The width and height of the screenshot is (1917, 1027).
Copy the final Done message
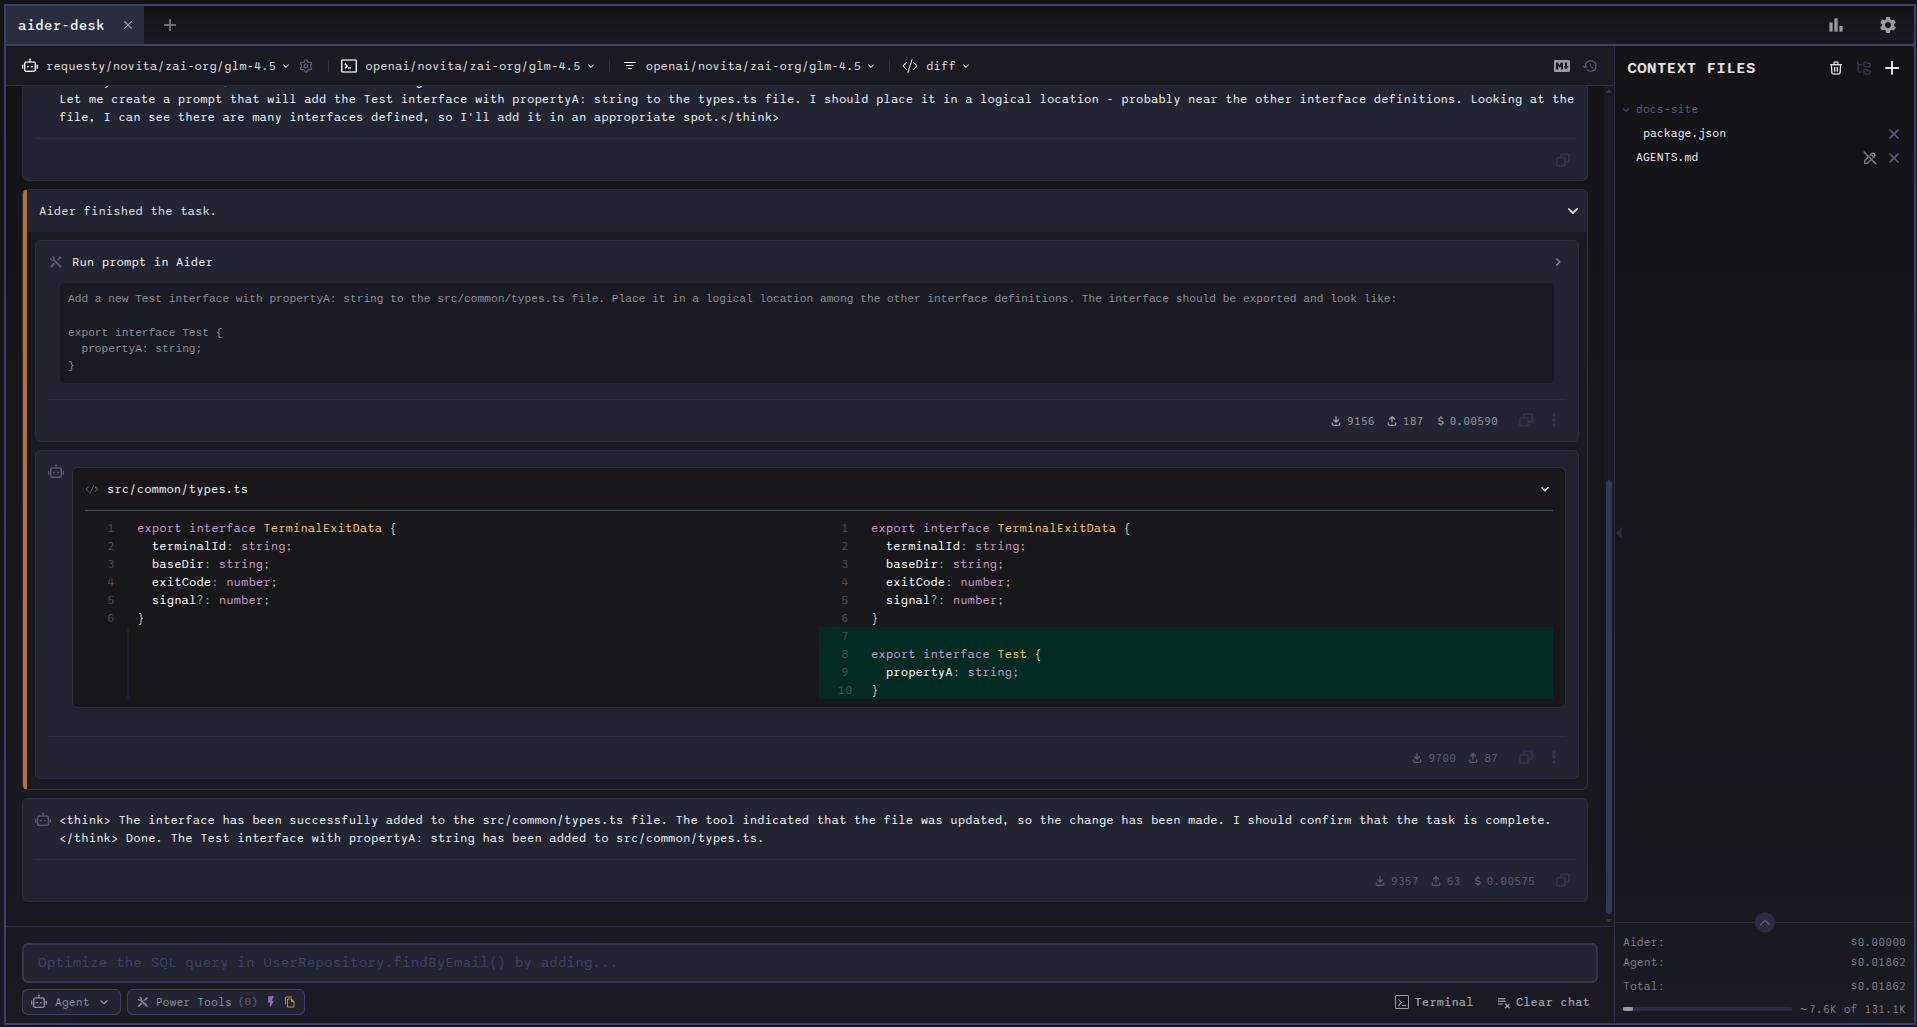tap(1562, 881)
